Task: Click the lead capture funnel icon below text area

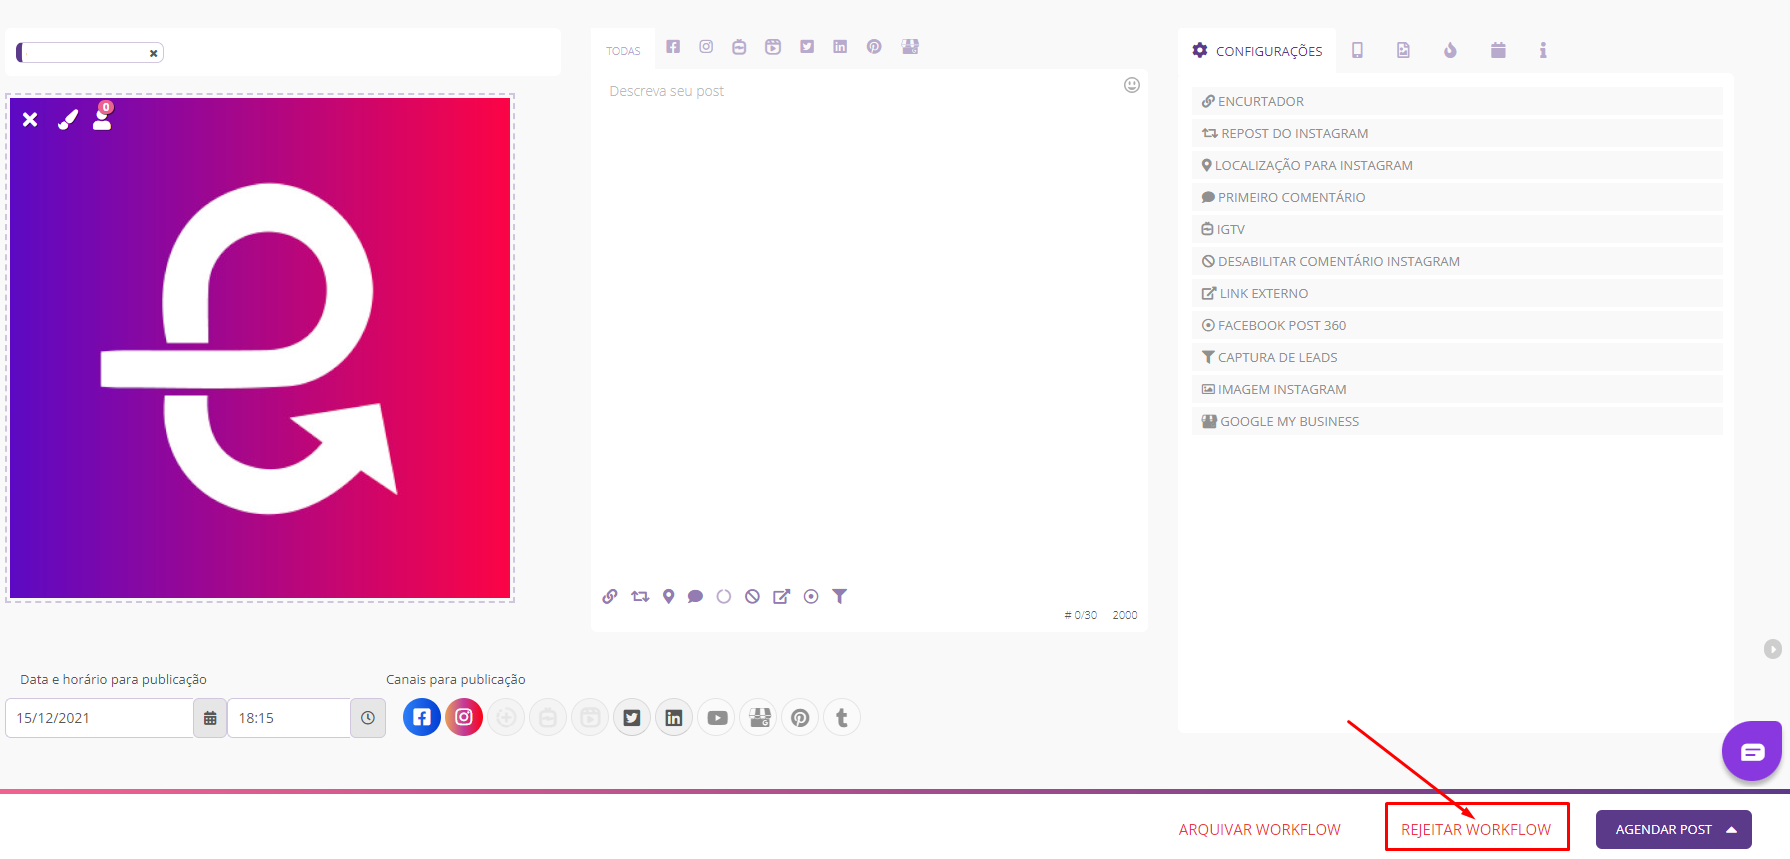Action: click(x=840, y=596)
